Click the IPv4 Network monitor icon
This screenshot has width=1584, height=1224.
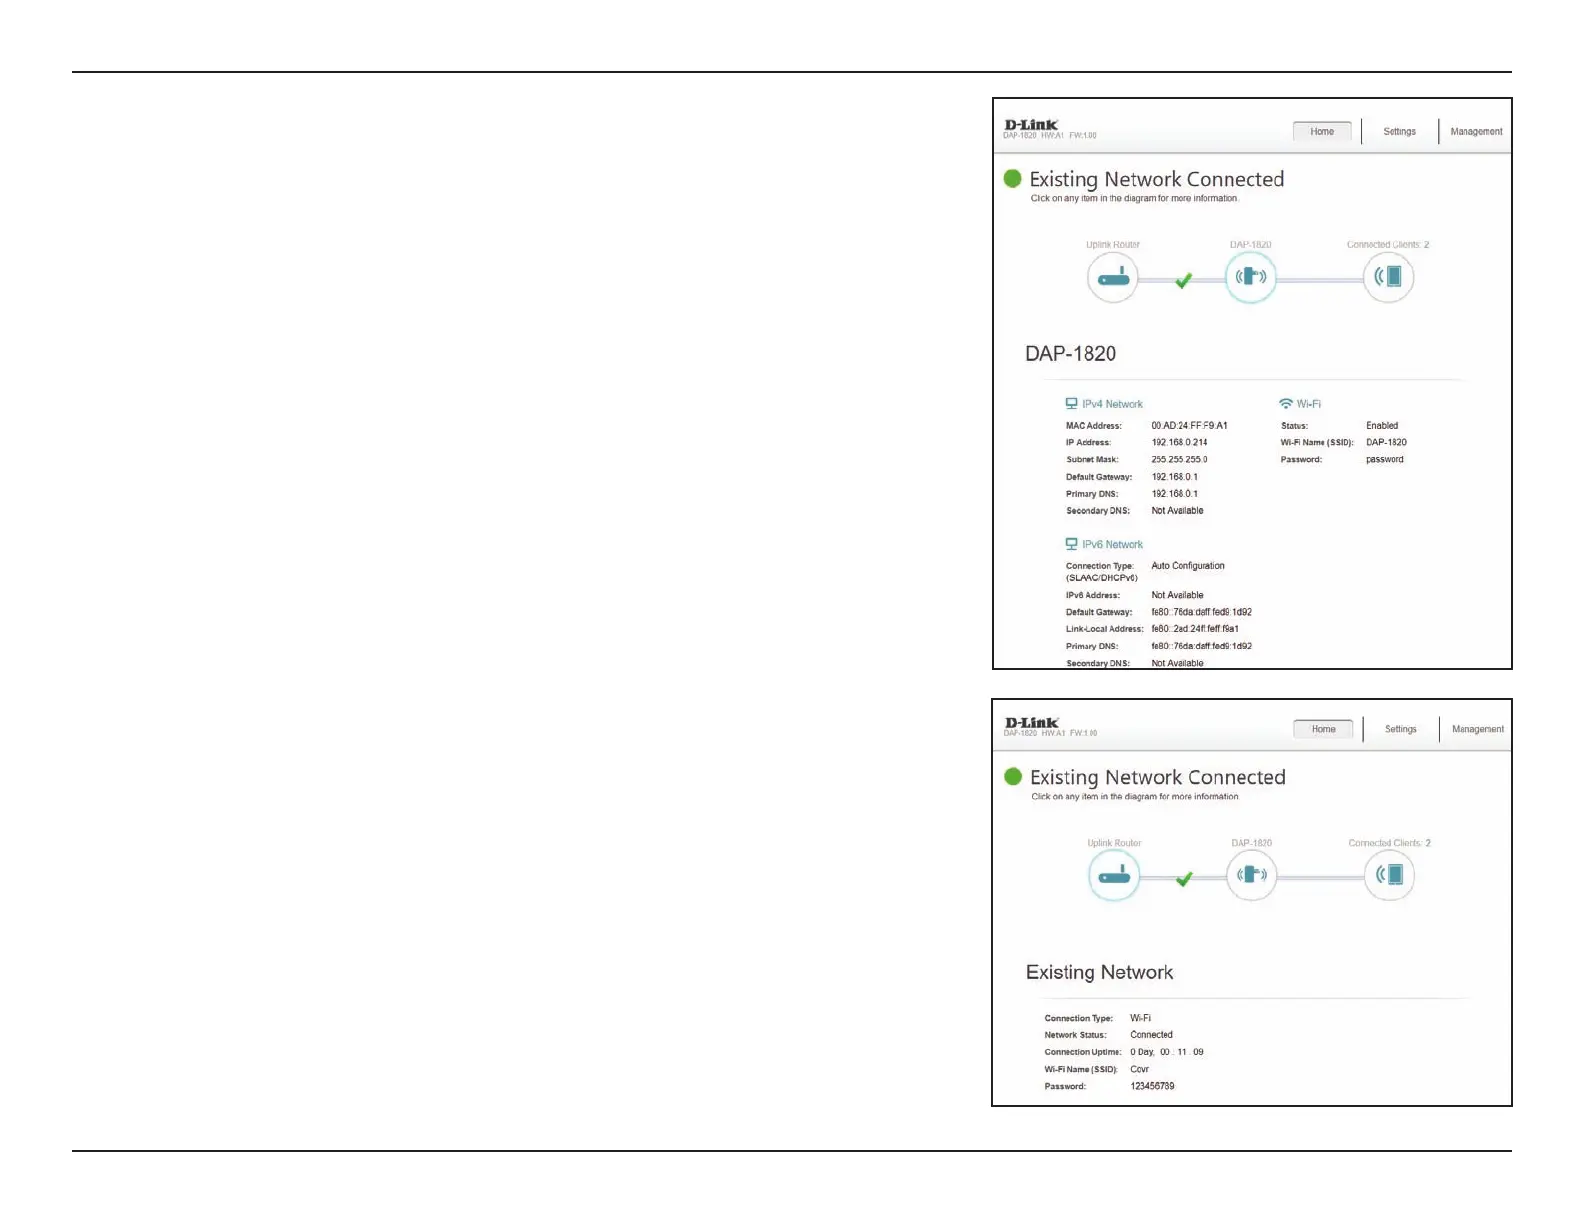point(1071,404)
